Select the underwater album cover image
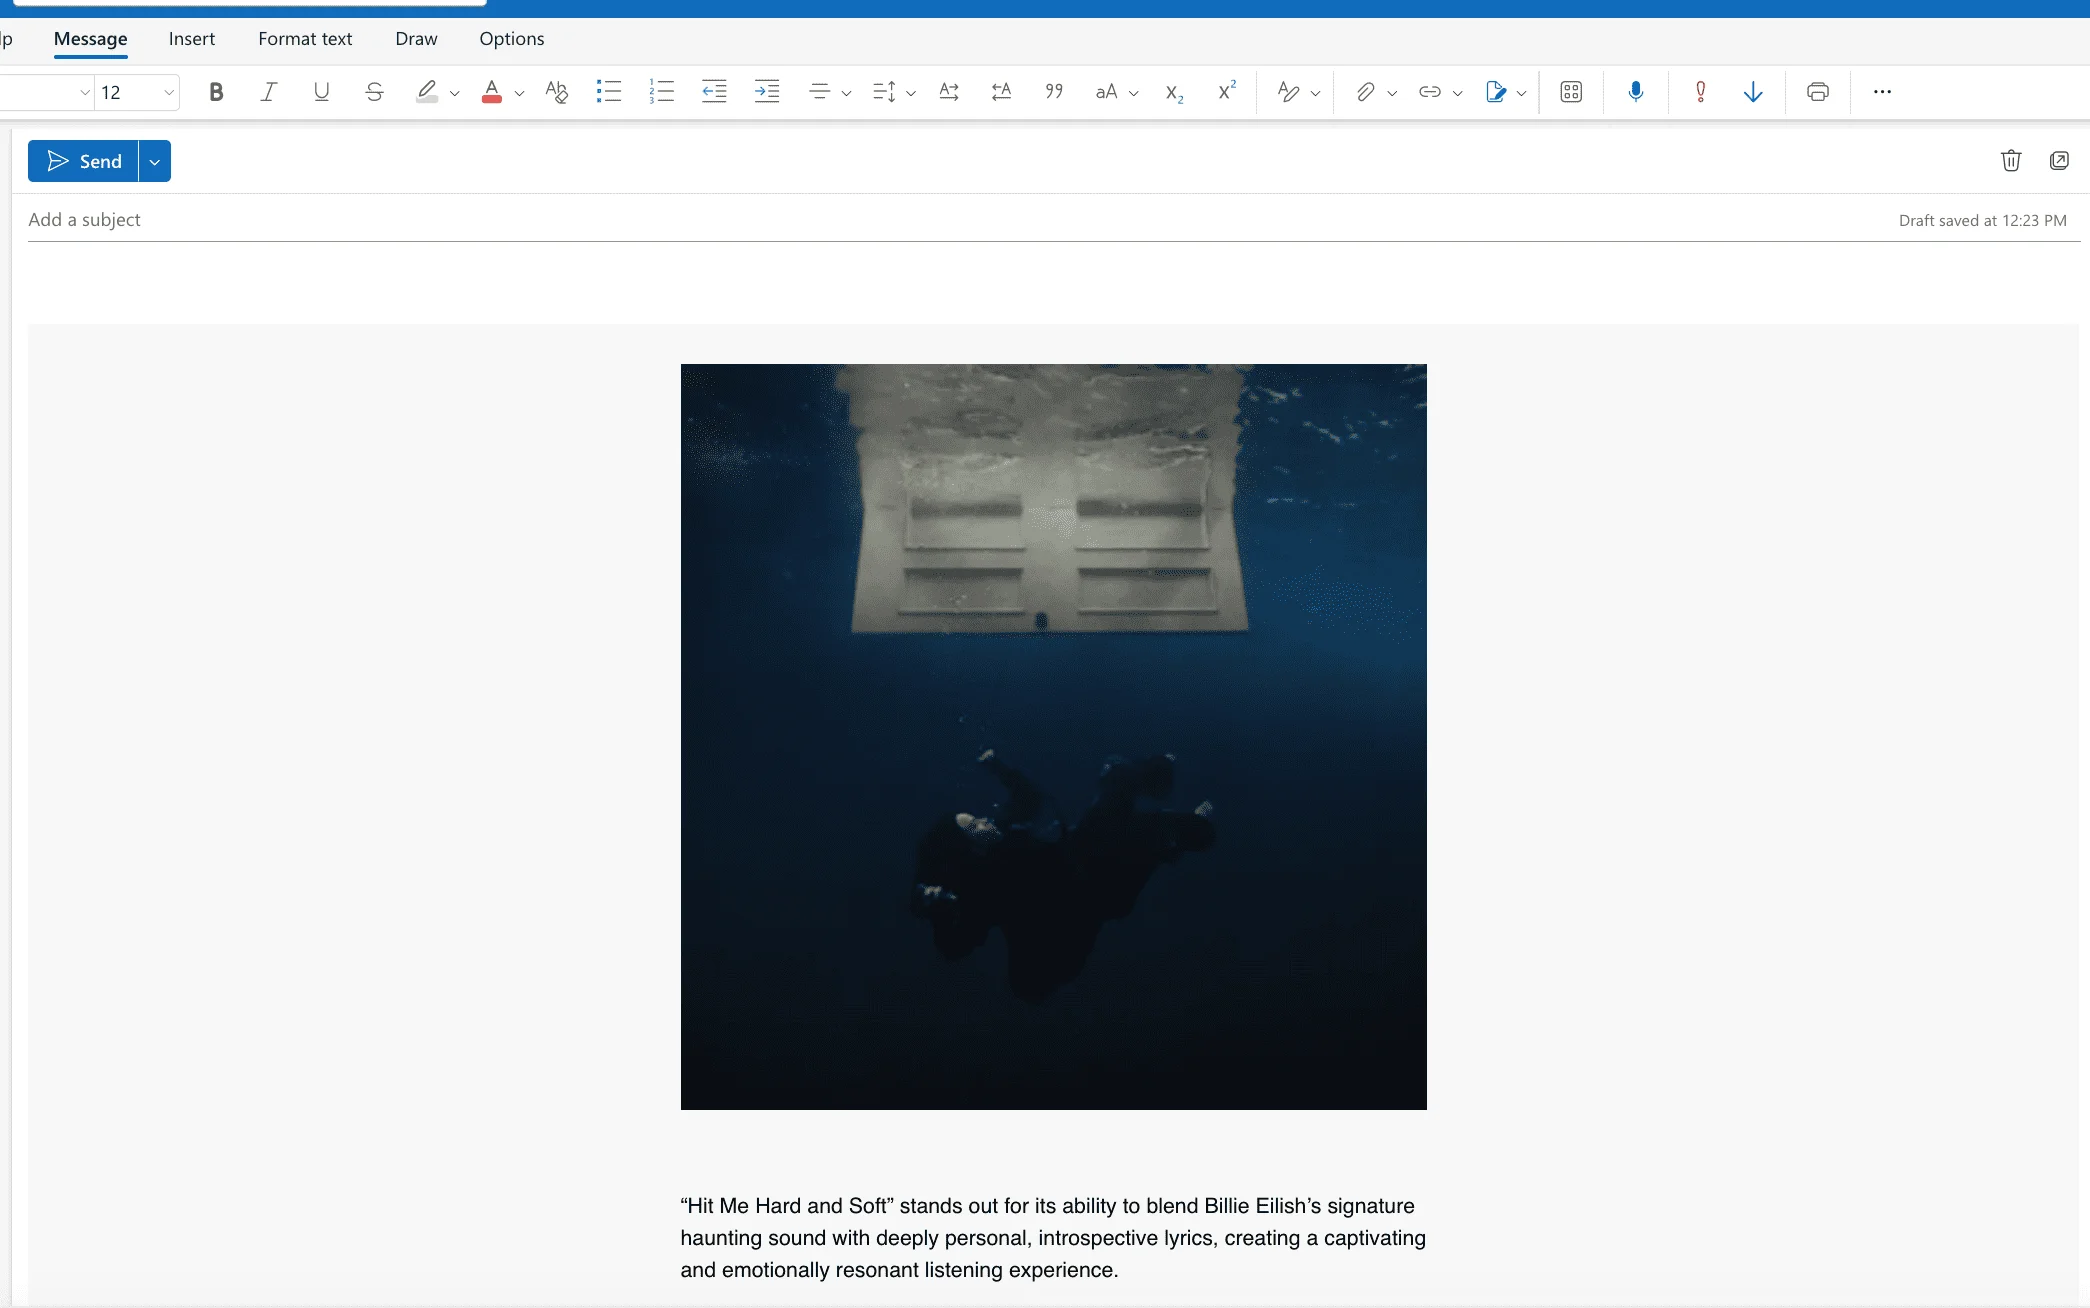The image size is (2090, 1308). (x=1054, y=736)
